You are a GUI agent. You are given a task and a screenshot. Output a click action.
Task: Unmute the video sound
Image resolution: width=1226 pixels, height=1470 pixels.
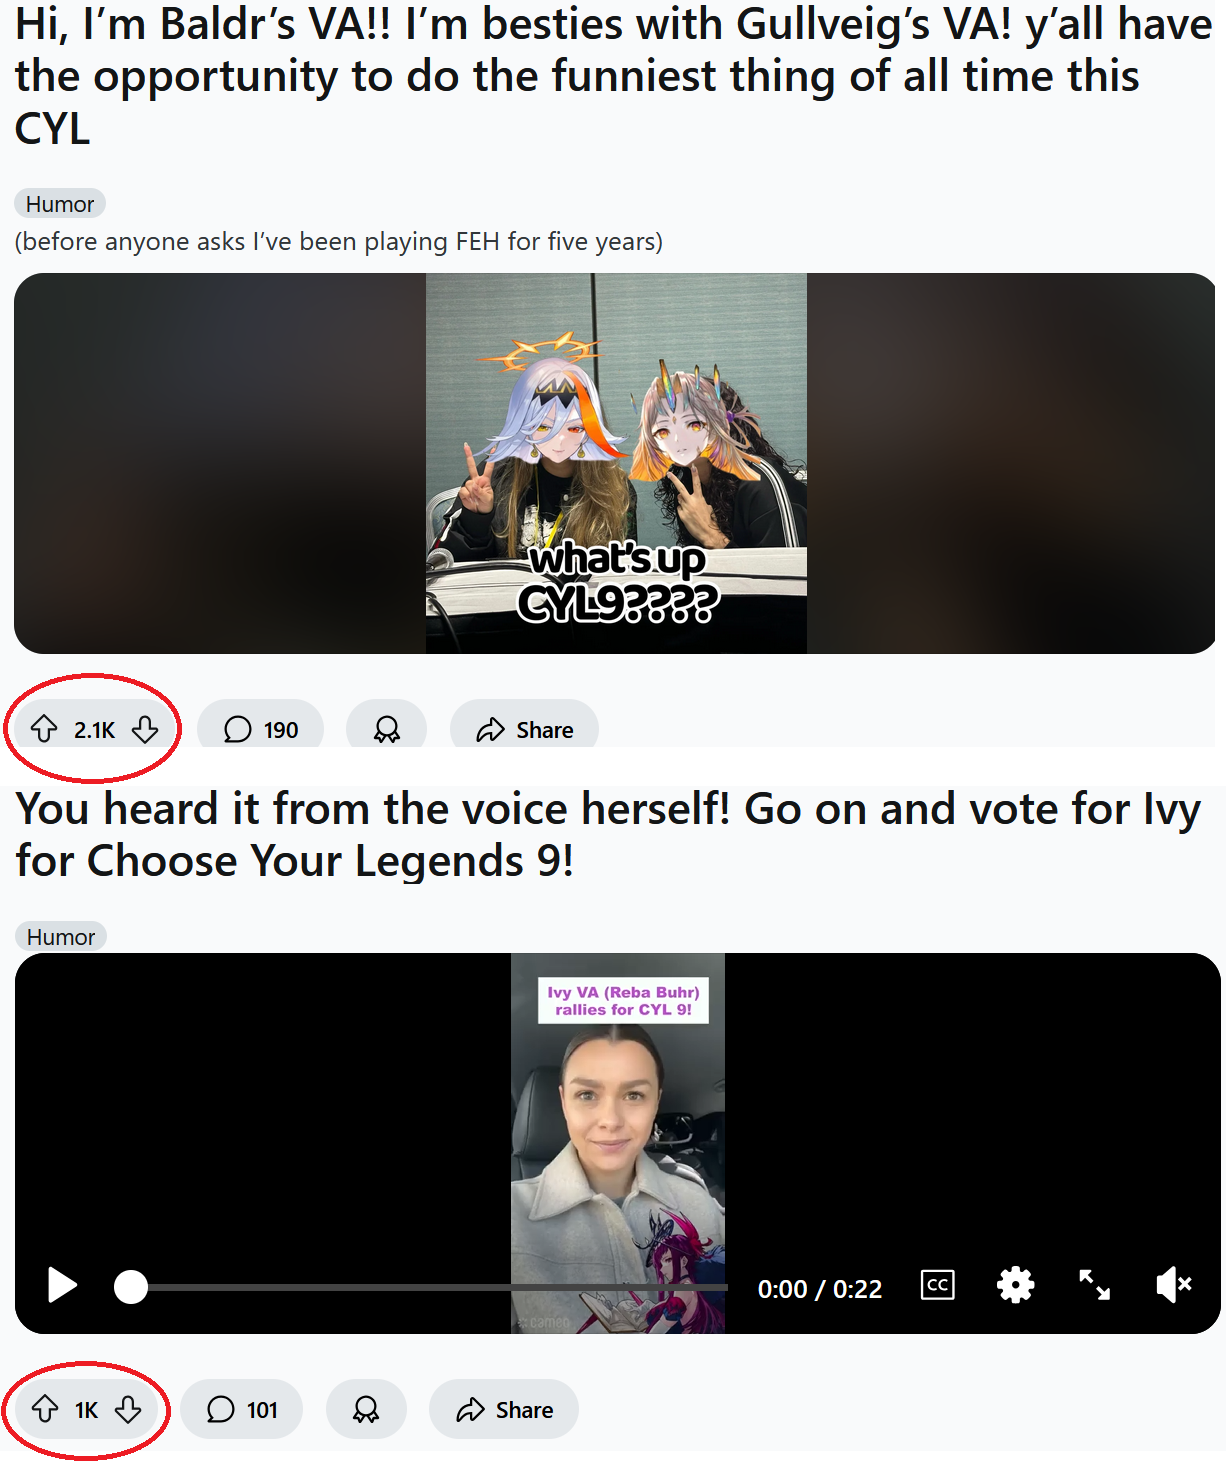point(1173,1285)
